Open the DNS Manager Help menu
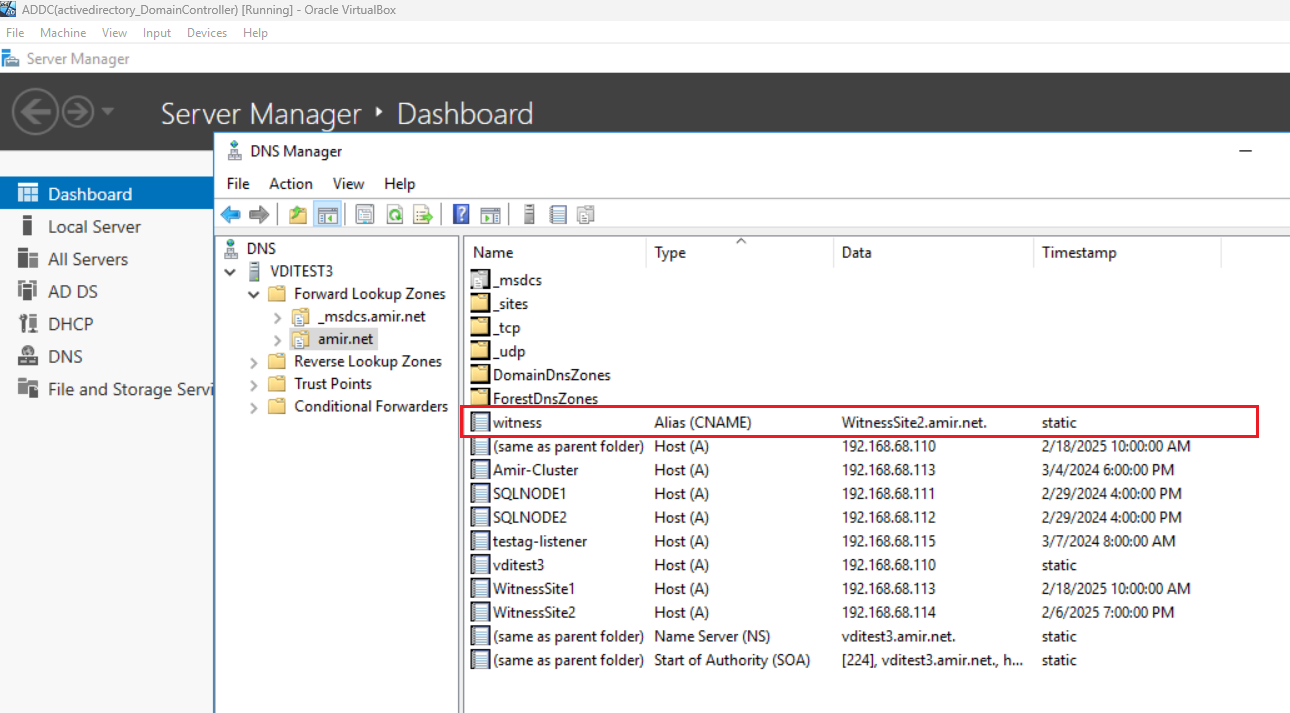Viewport: 1290px width, 713px height. click(399, 184)
